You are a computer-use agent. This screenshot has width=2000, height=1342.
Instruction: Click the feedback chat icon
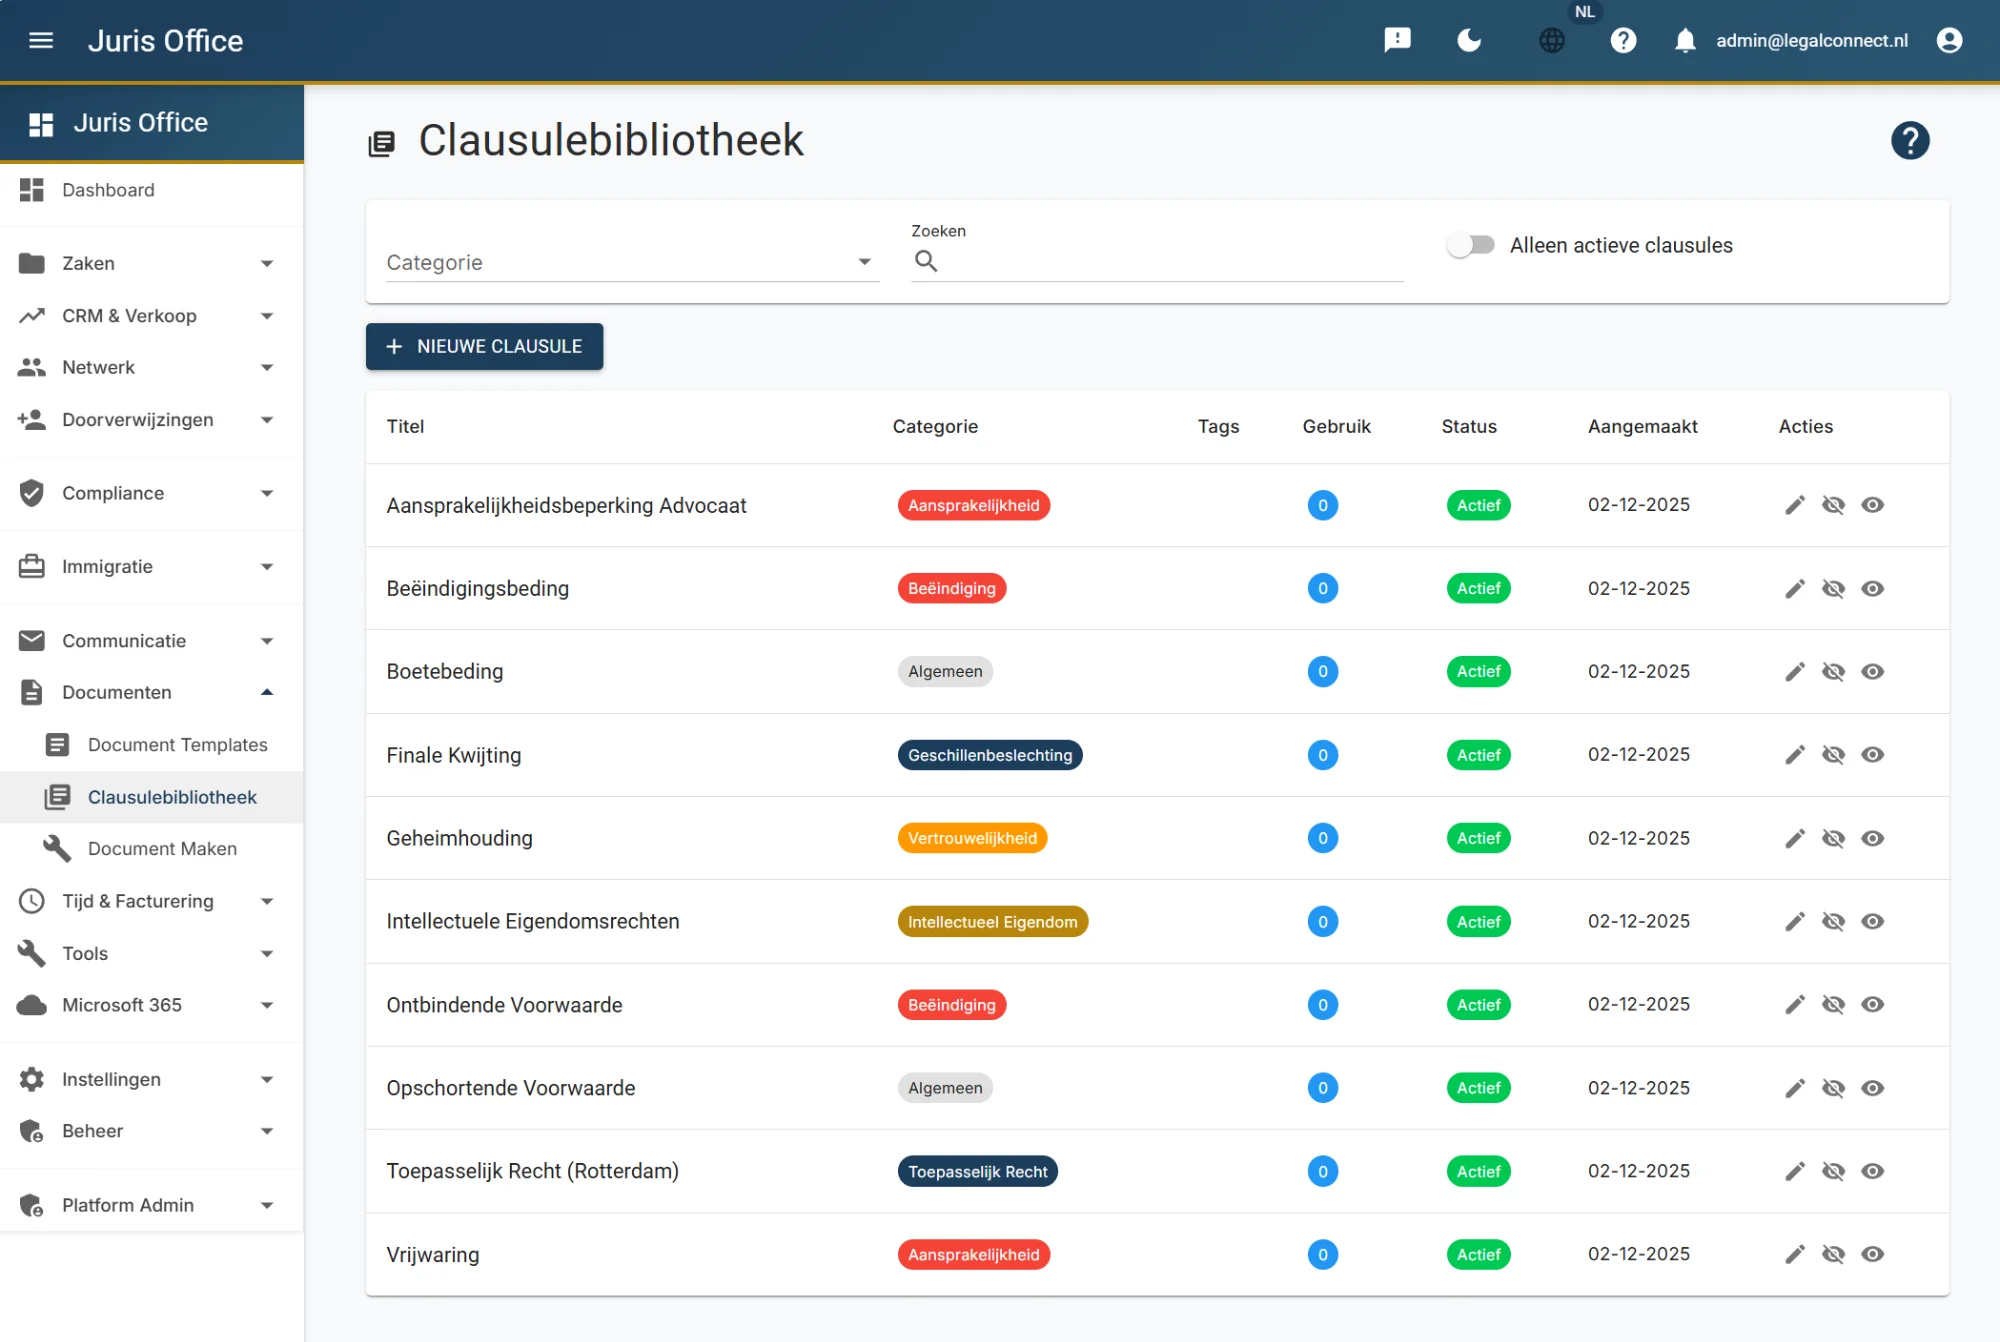pyautogui.click(x=1397, y=40)
